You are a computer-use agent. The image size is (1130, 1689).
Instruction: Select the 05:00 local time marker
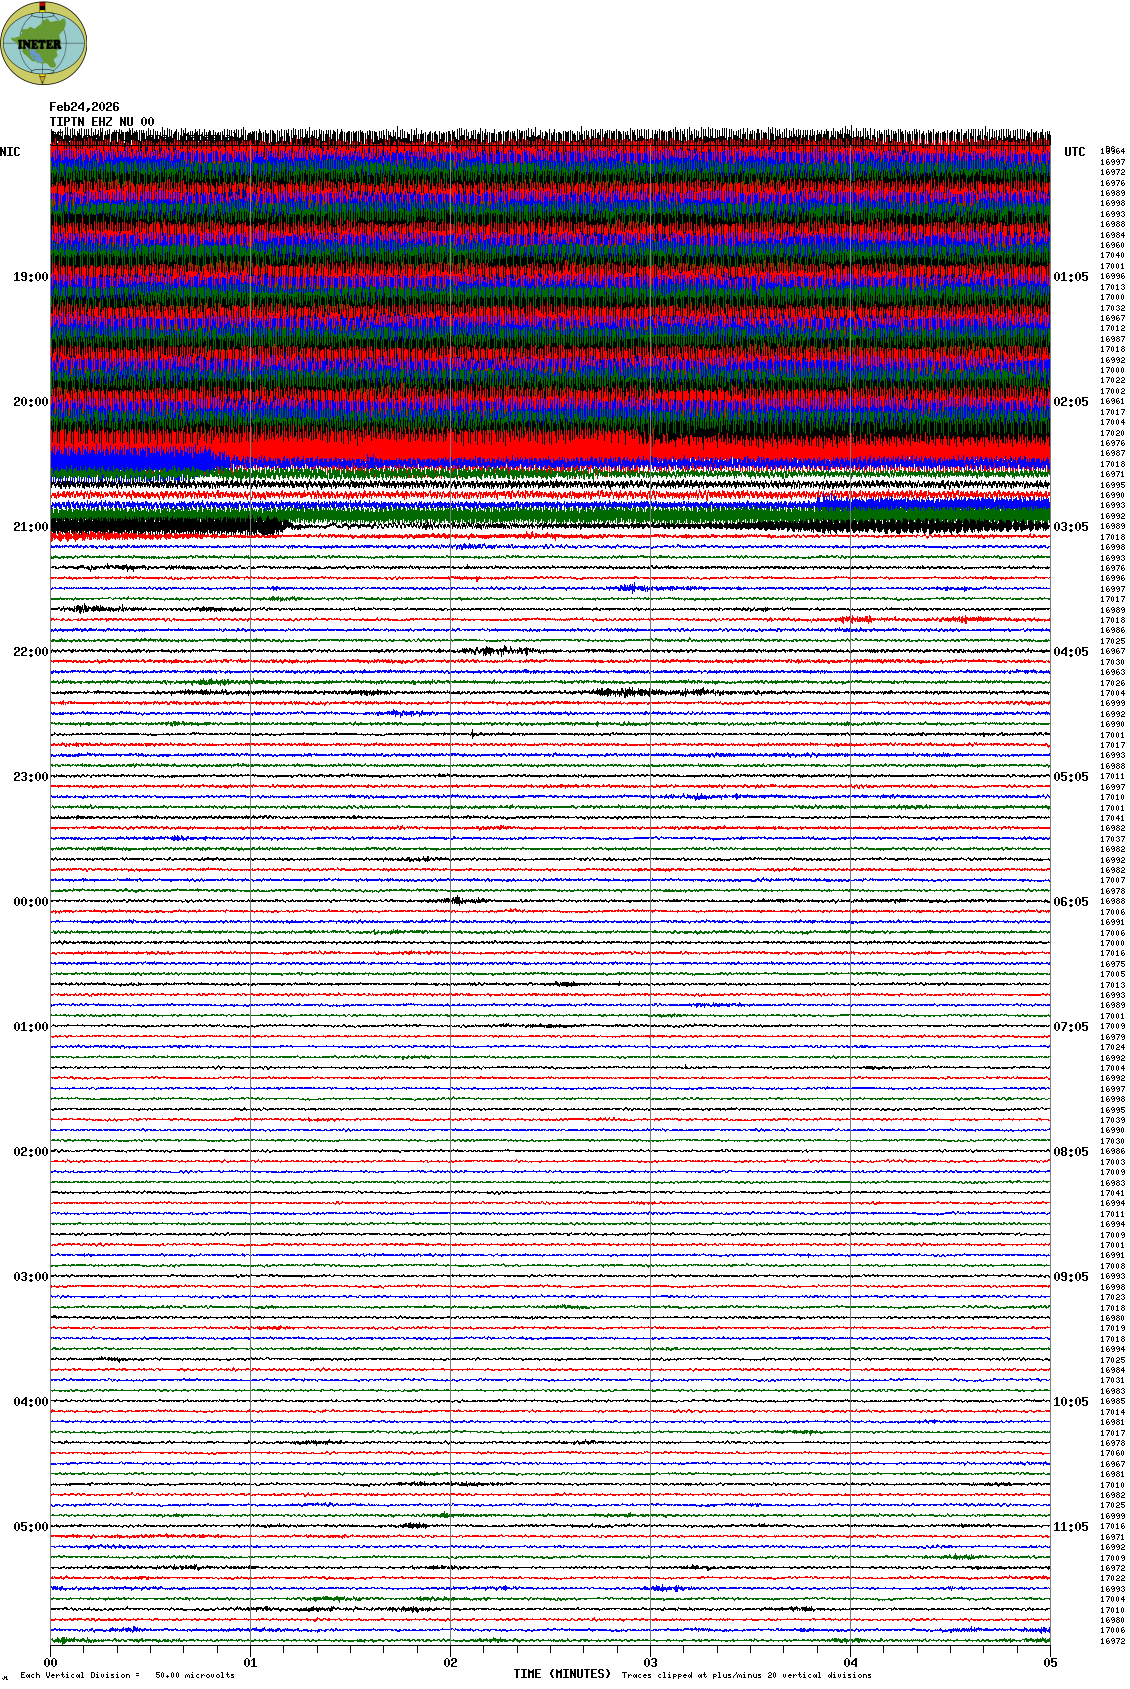click(30, 1527)
